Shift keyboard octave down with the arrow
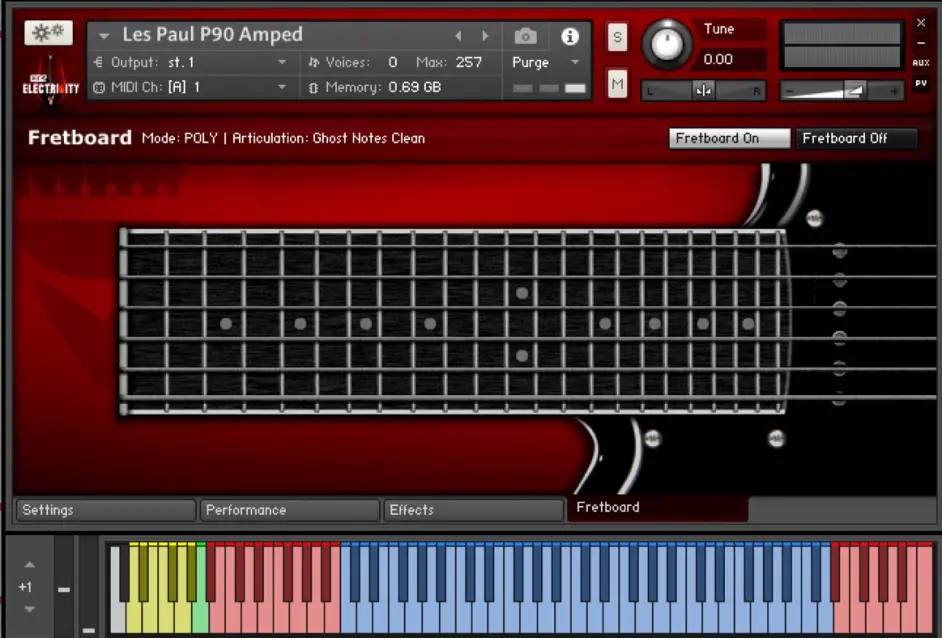The image size is (942, 638). click(x=29, y=609)
